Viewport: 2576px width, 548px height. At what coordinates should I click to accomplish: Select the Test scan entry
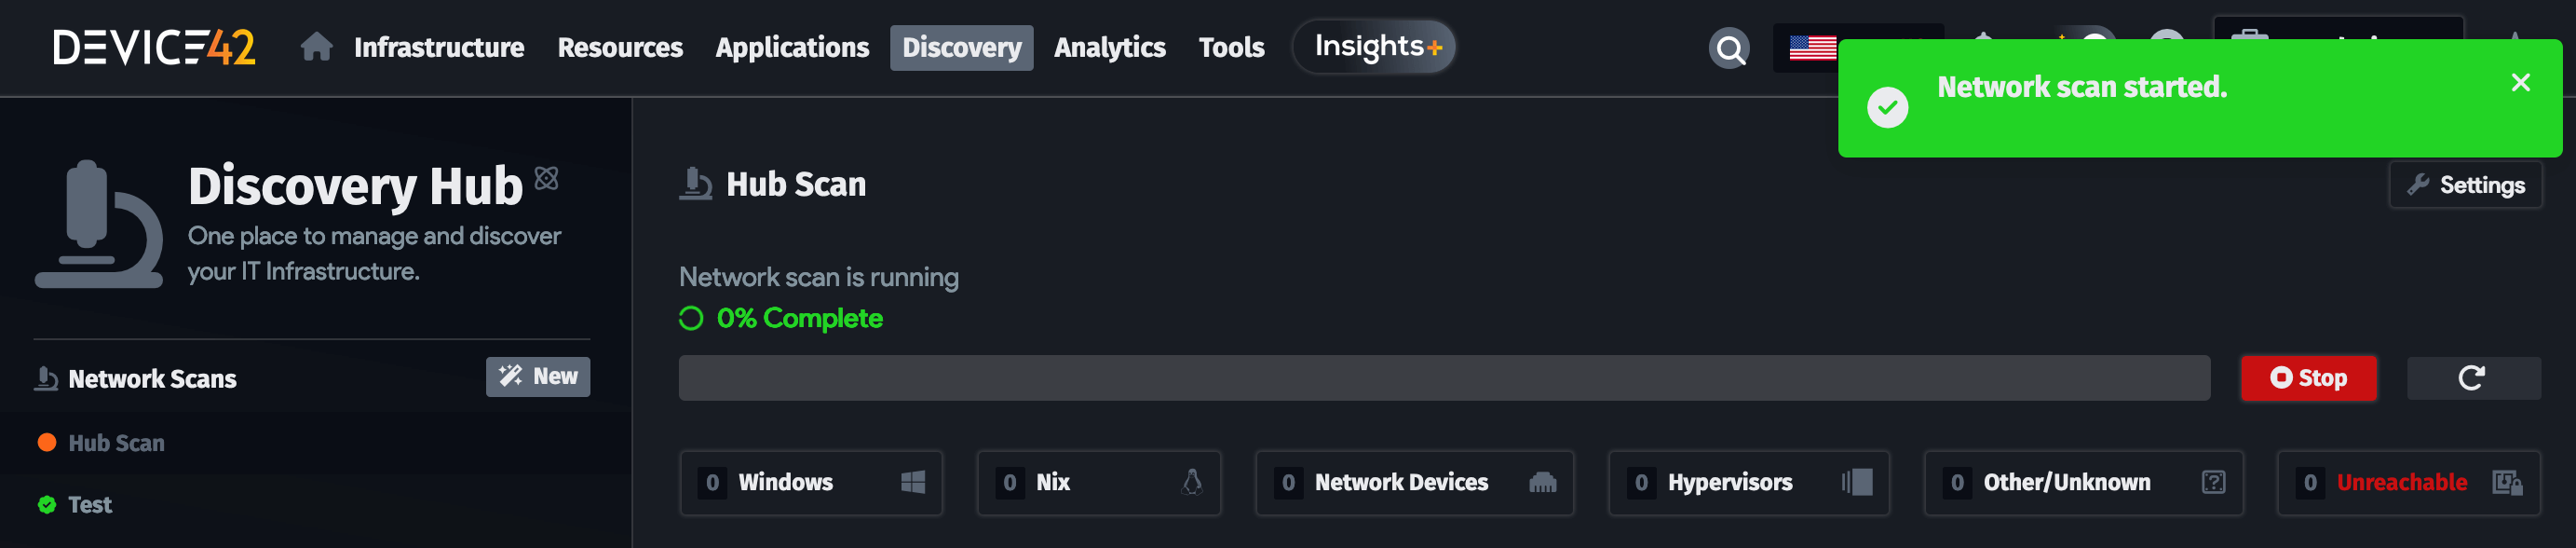tap(89, 505)
